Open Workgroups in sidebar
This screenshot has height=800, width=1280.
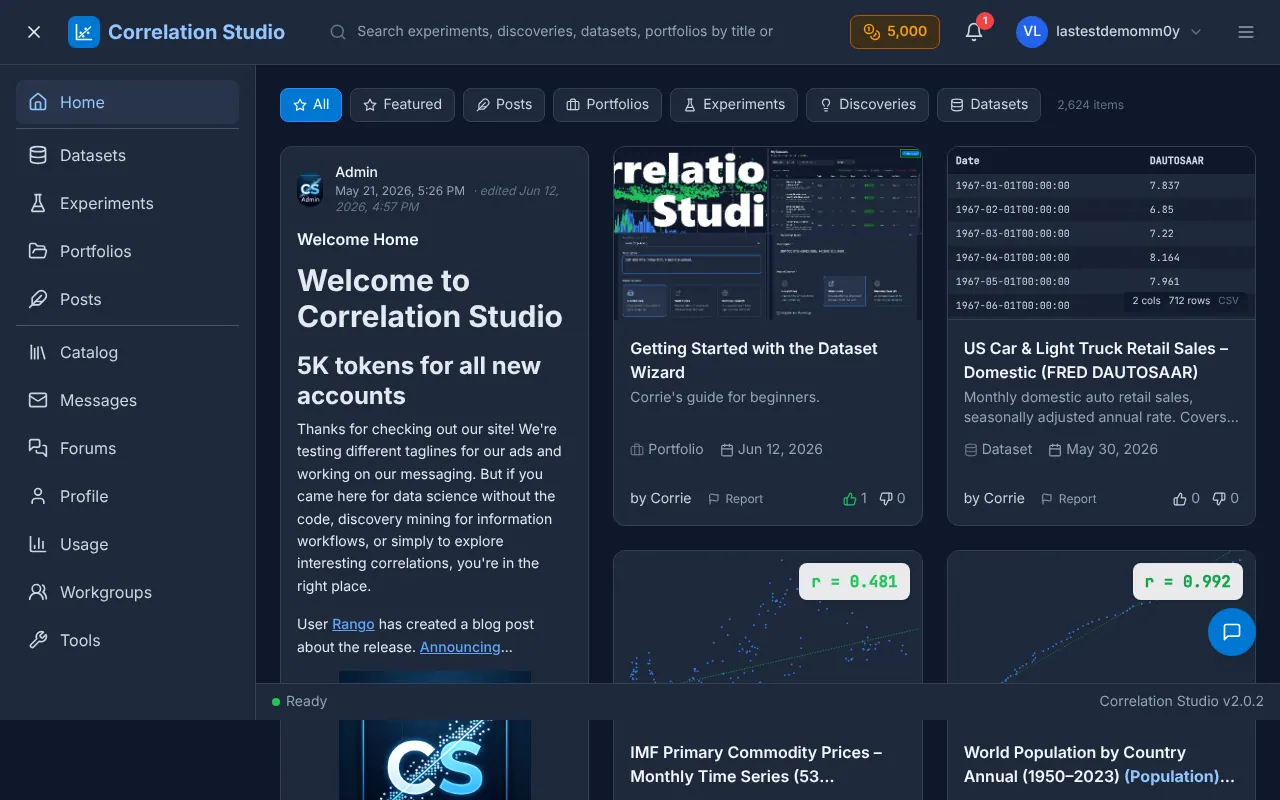(x=127, y=592)
